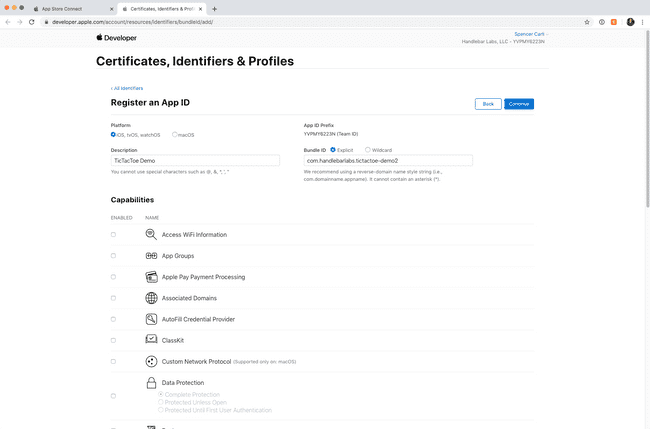Open the browser profile avatar
Image resolution: width=650 pixels, height=429 pixels.
point(631,22)
